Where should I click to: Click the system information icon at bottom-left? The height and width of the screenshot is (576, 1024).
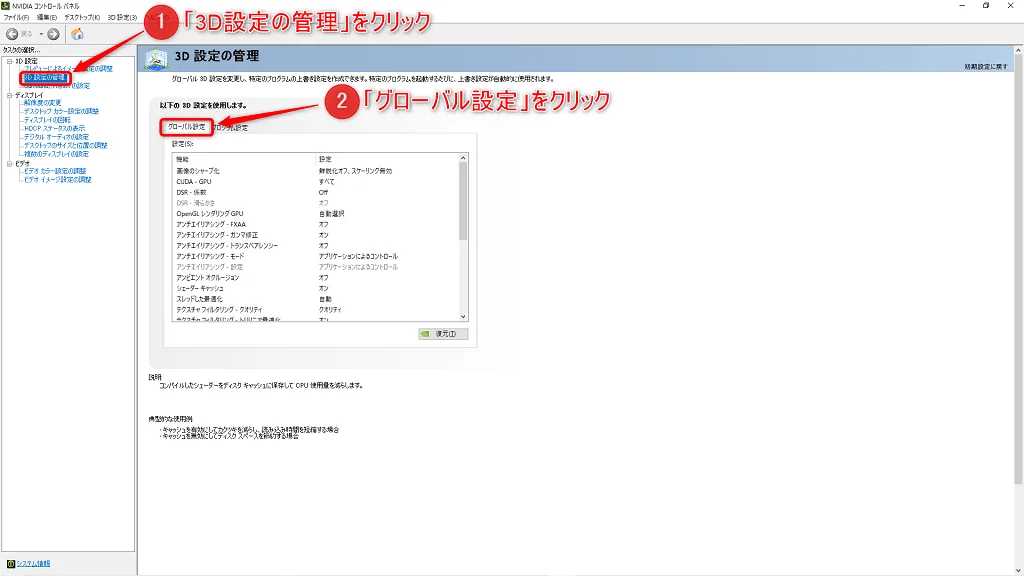tap(10, 564)
